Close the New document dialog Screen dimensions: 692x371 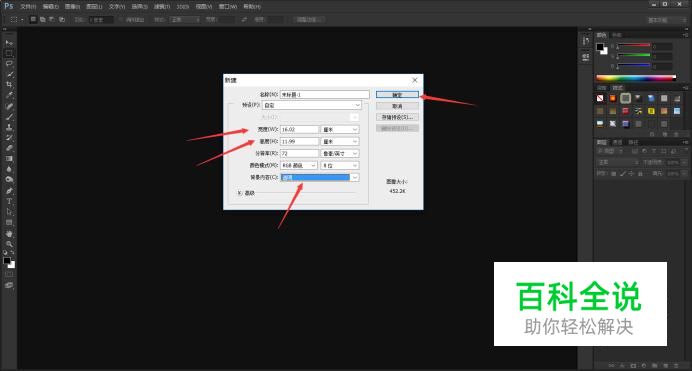click(x=415, y=80)
